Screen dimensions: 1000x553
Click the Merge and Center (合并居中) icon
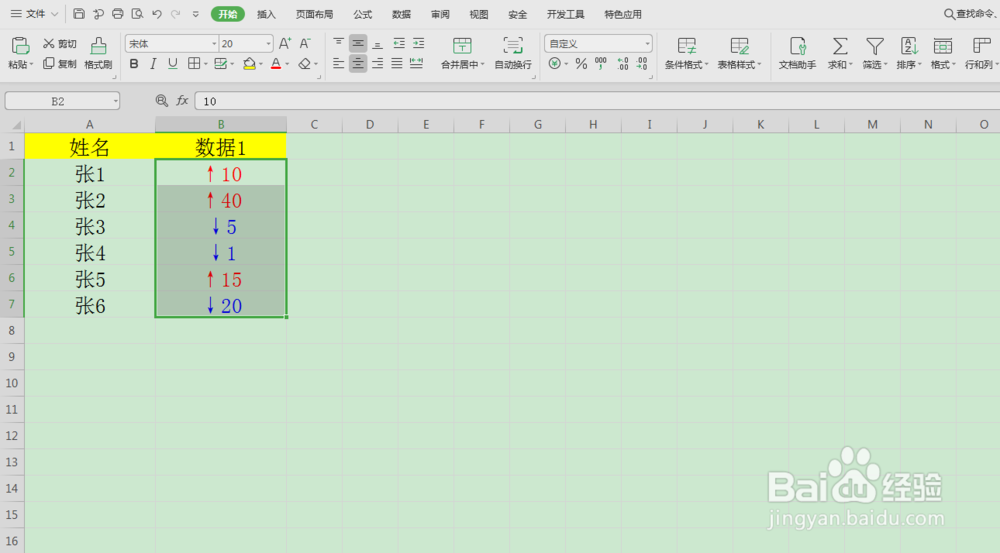pyautogui.click(x=462, y=46)
